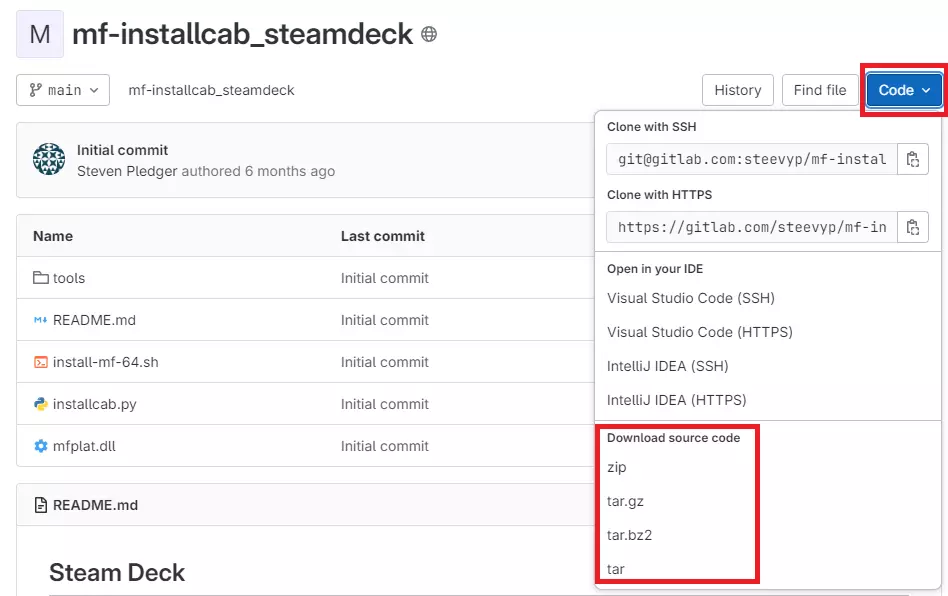Viewport: 948px width, 596px height.
Task: Open the main branch dropdown
Action: coord(63,90)
